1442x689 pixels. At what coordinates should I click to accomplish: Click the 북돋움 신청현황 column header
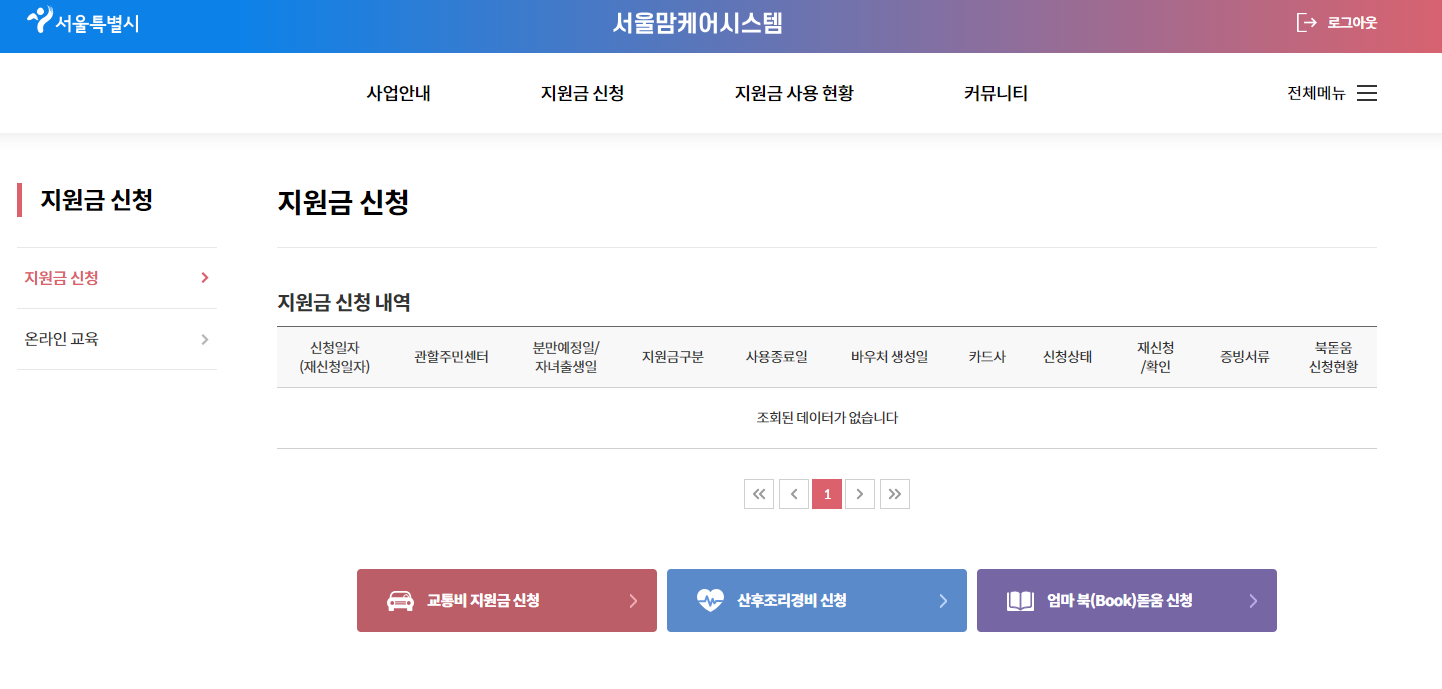pos(1334,357)
